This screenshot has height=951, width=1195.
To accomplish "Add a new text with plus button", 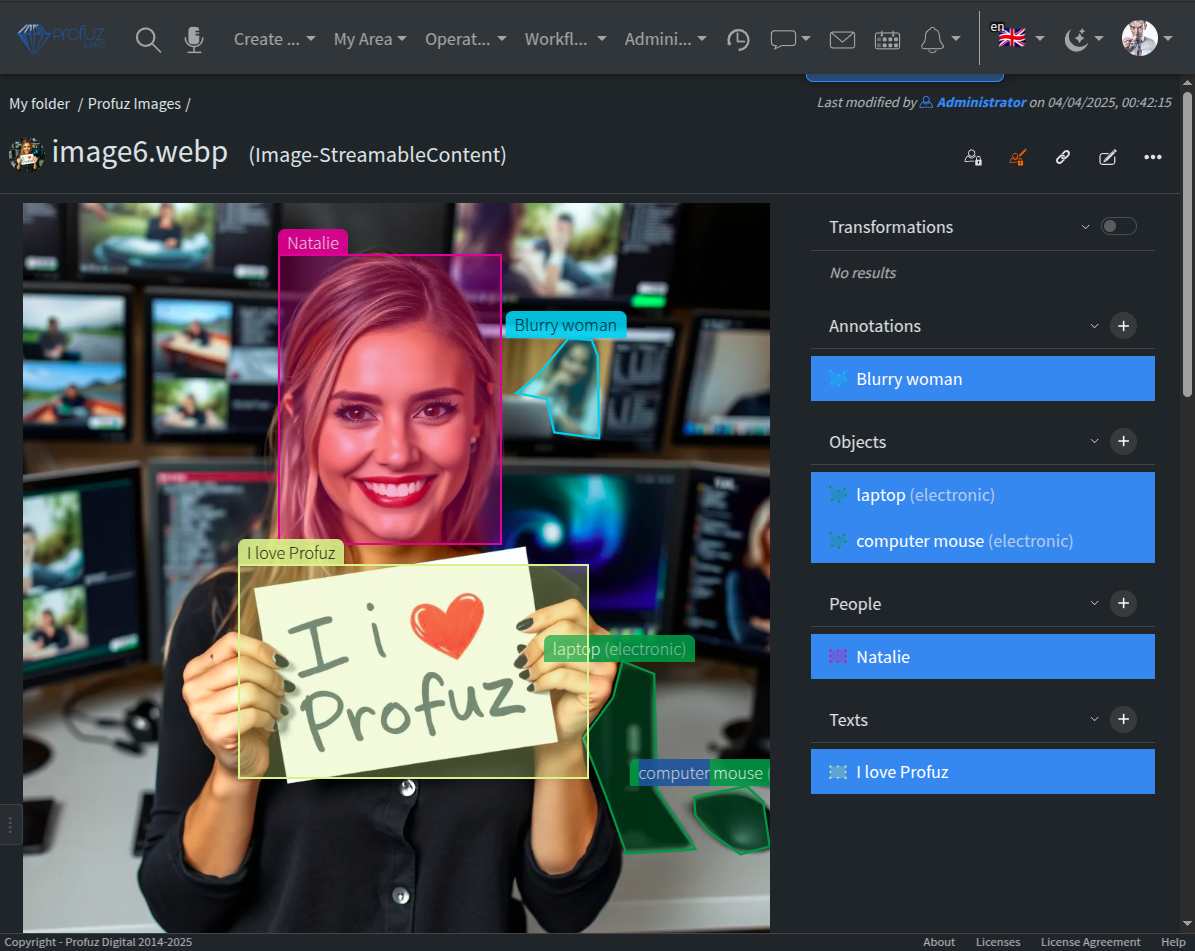I will [x=1123, y=719].
